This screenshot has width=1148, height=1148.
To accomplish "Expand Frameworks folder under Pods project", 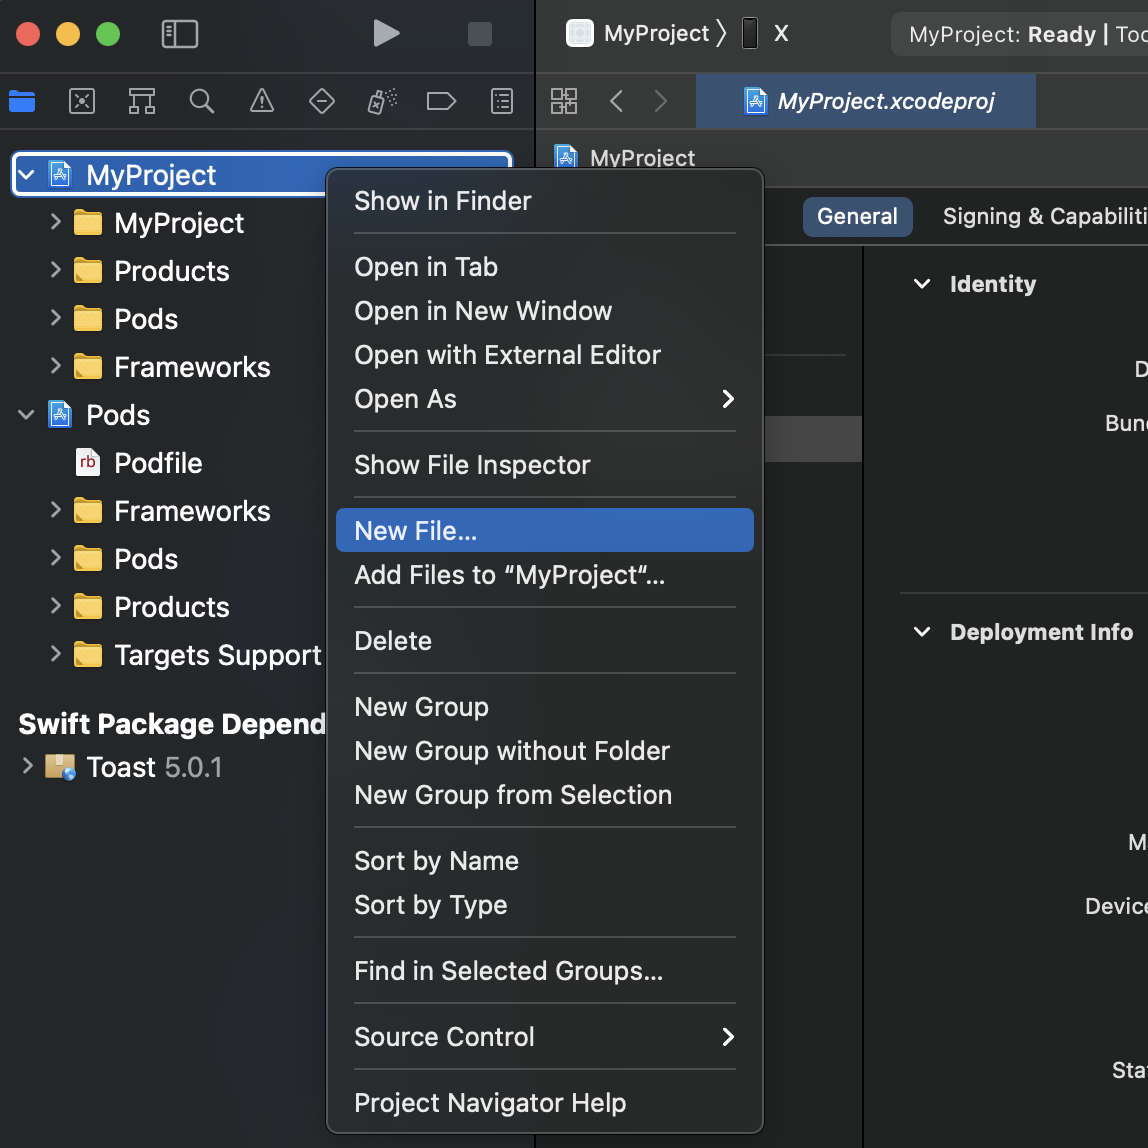I will pos(56,510).
